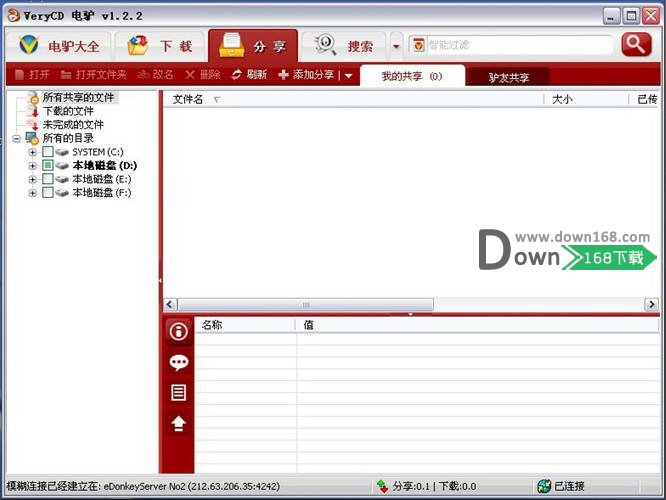This screenshot has height=500, width=666.
Task: Click the transfer arrows status icon
Action: [x=382, y=486]
